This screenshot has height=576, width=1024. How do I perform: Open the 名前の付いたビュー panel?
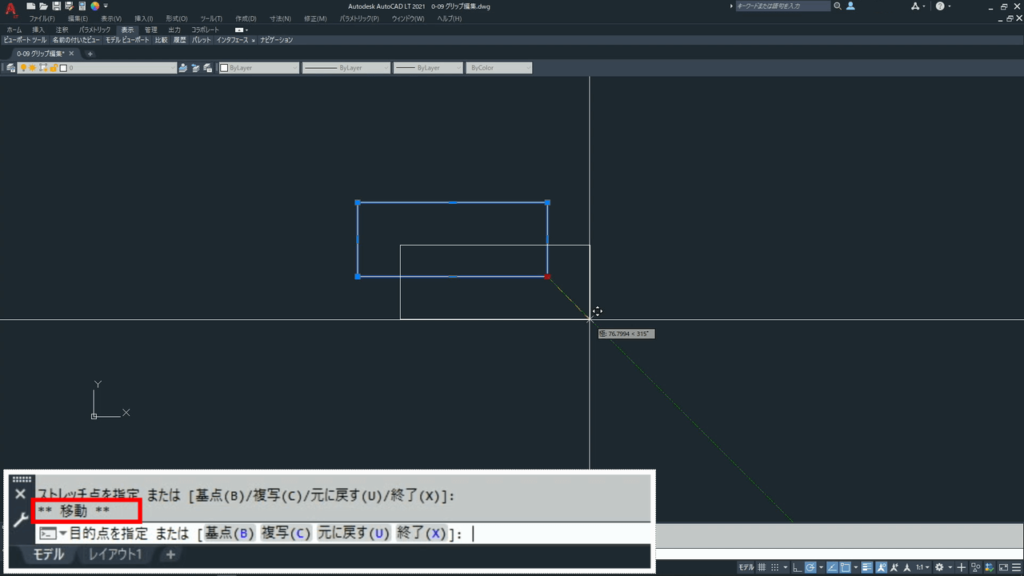tap(76, 40)
